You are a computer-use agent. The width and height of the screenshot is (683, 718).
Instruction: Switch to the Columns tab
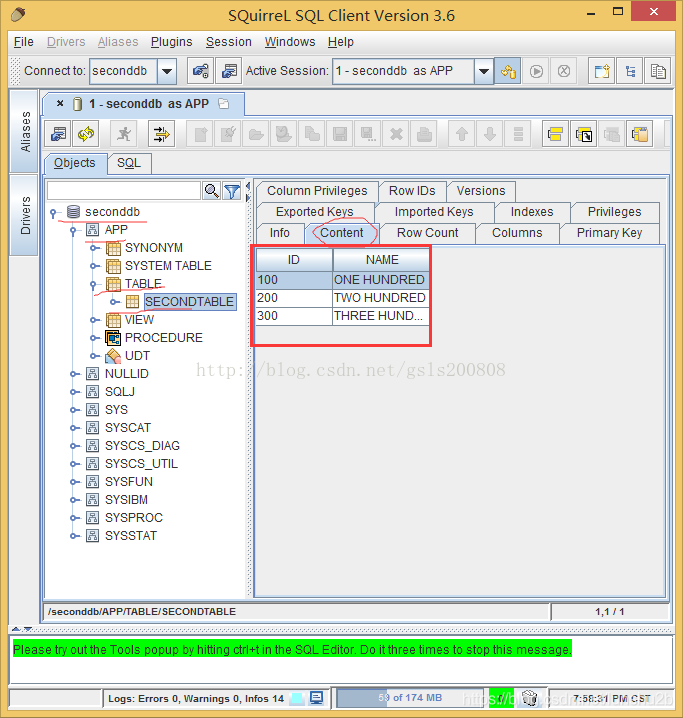(x=517, y=233)
